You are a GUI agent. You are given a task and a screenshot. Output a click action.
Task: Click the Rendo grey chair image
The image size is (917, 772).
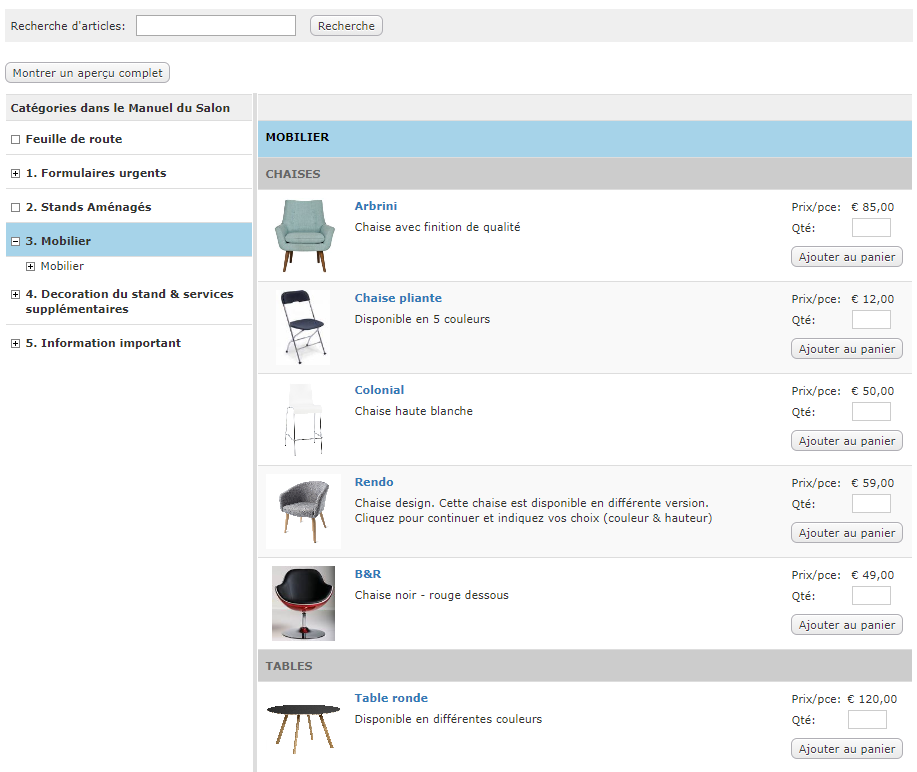304,512
